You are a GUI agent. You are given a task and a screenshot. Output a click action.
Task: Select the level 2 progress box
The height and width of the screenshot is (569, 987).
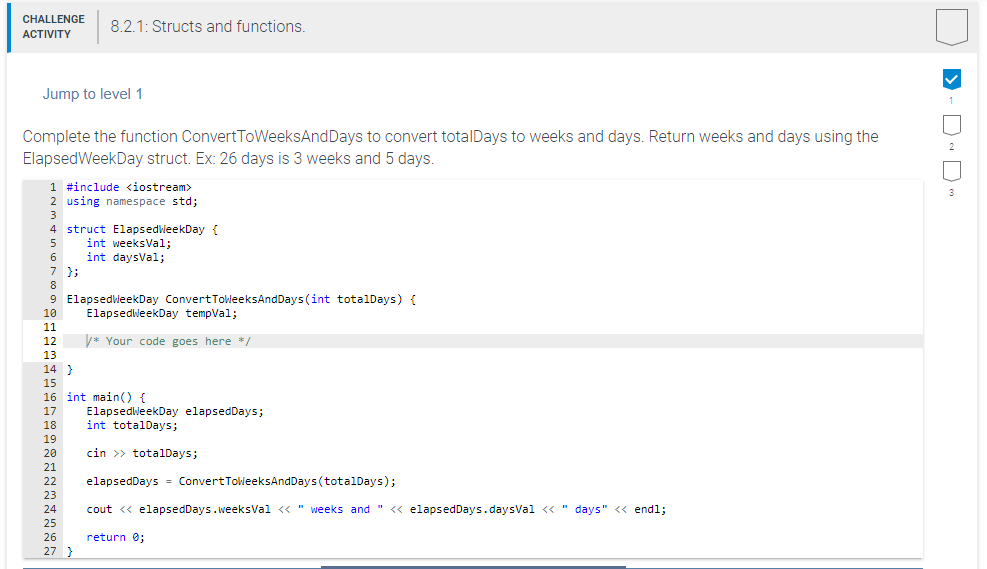(951, 125)
